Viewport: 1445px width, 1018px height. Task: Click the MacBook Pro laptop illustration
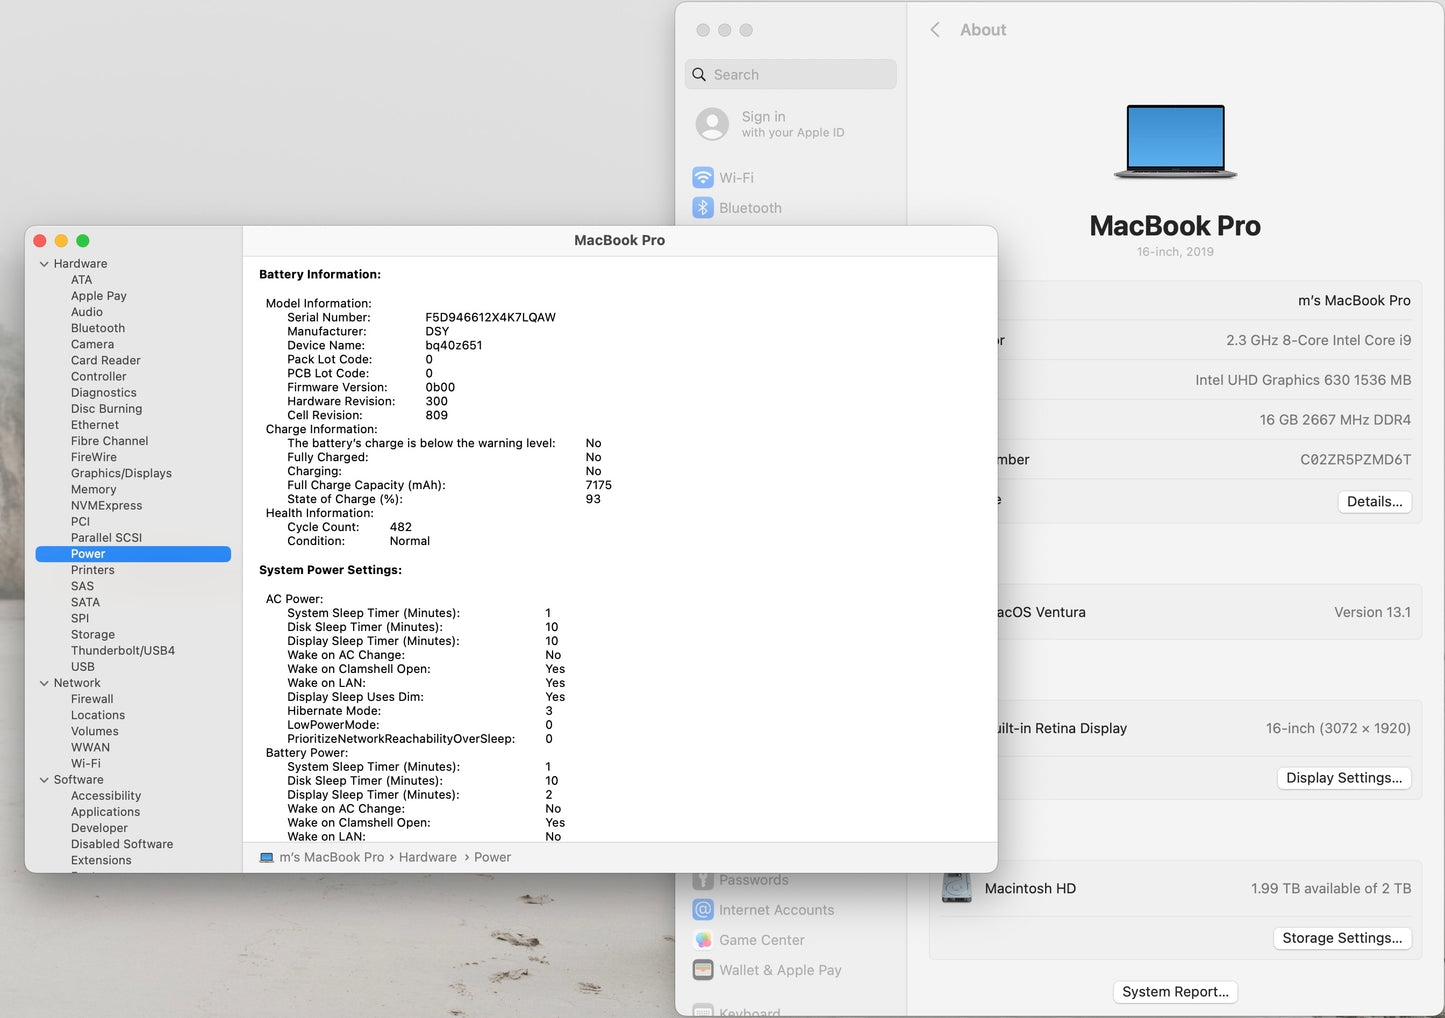(x=1175, y=138)
